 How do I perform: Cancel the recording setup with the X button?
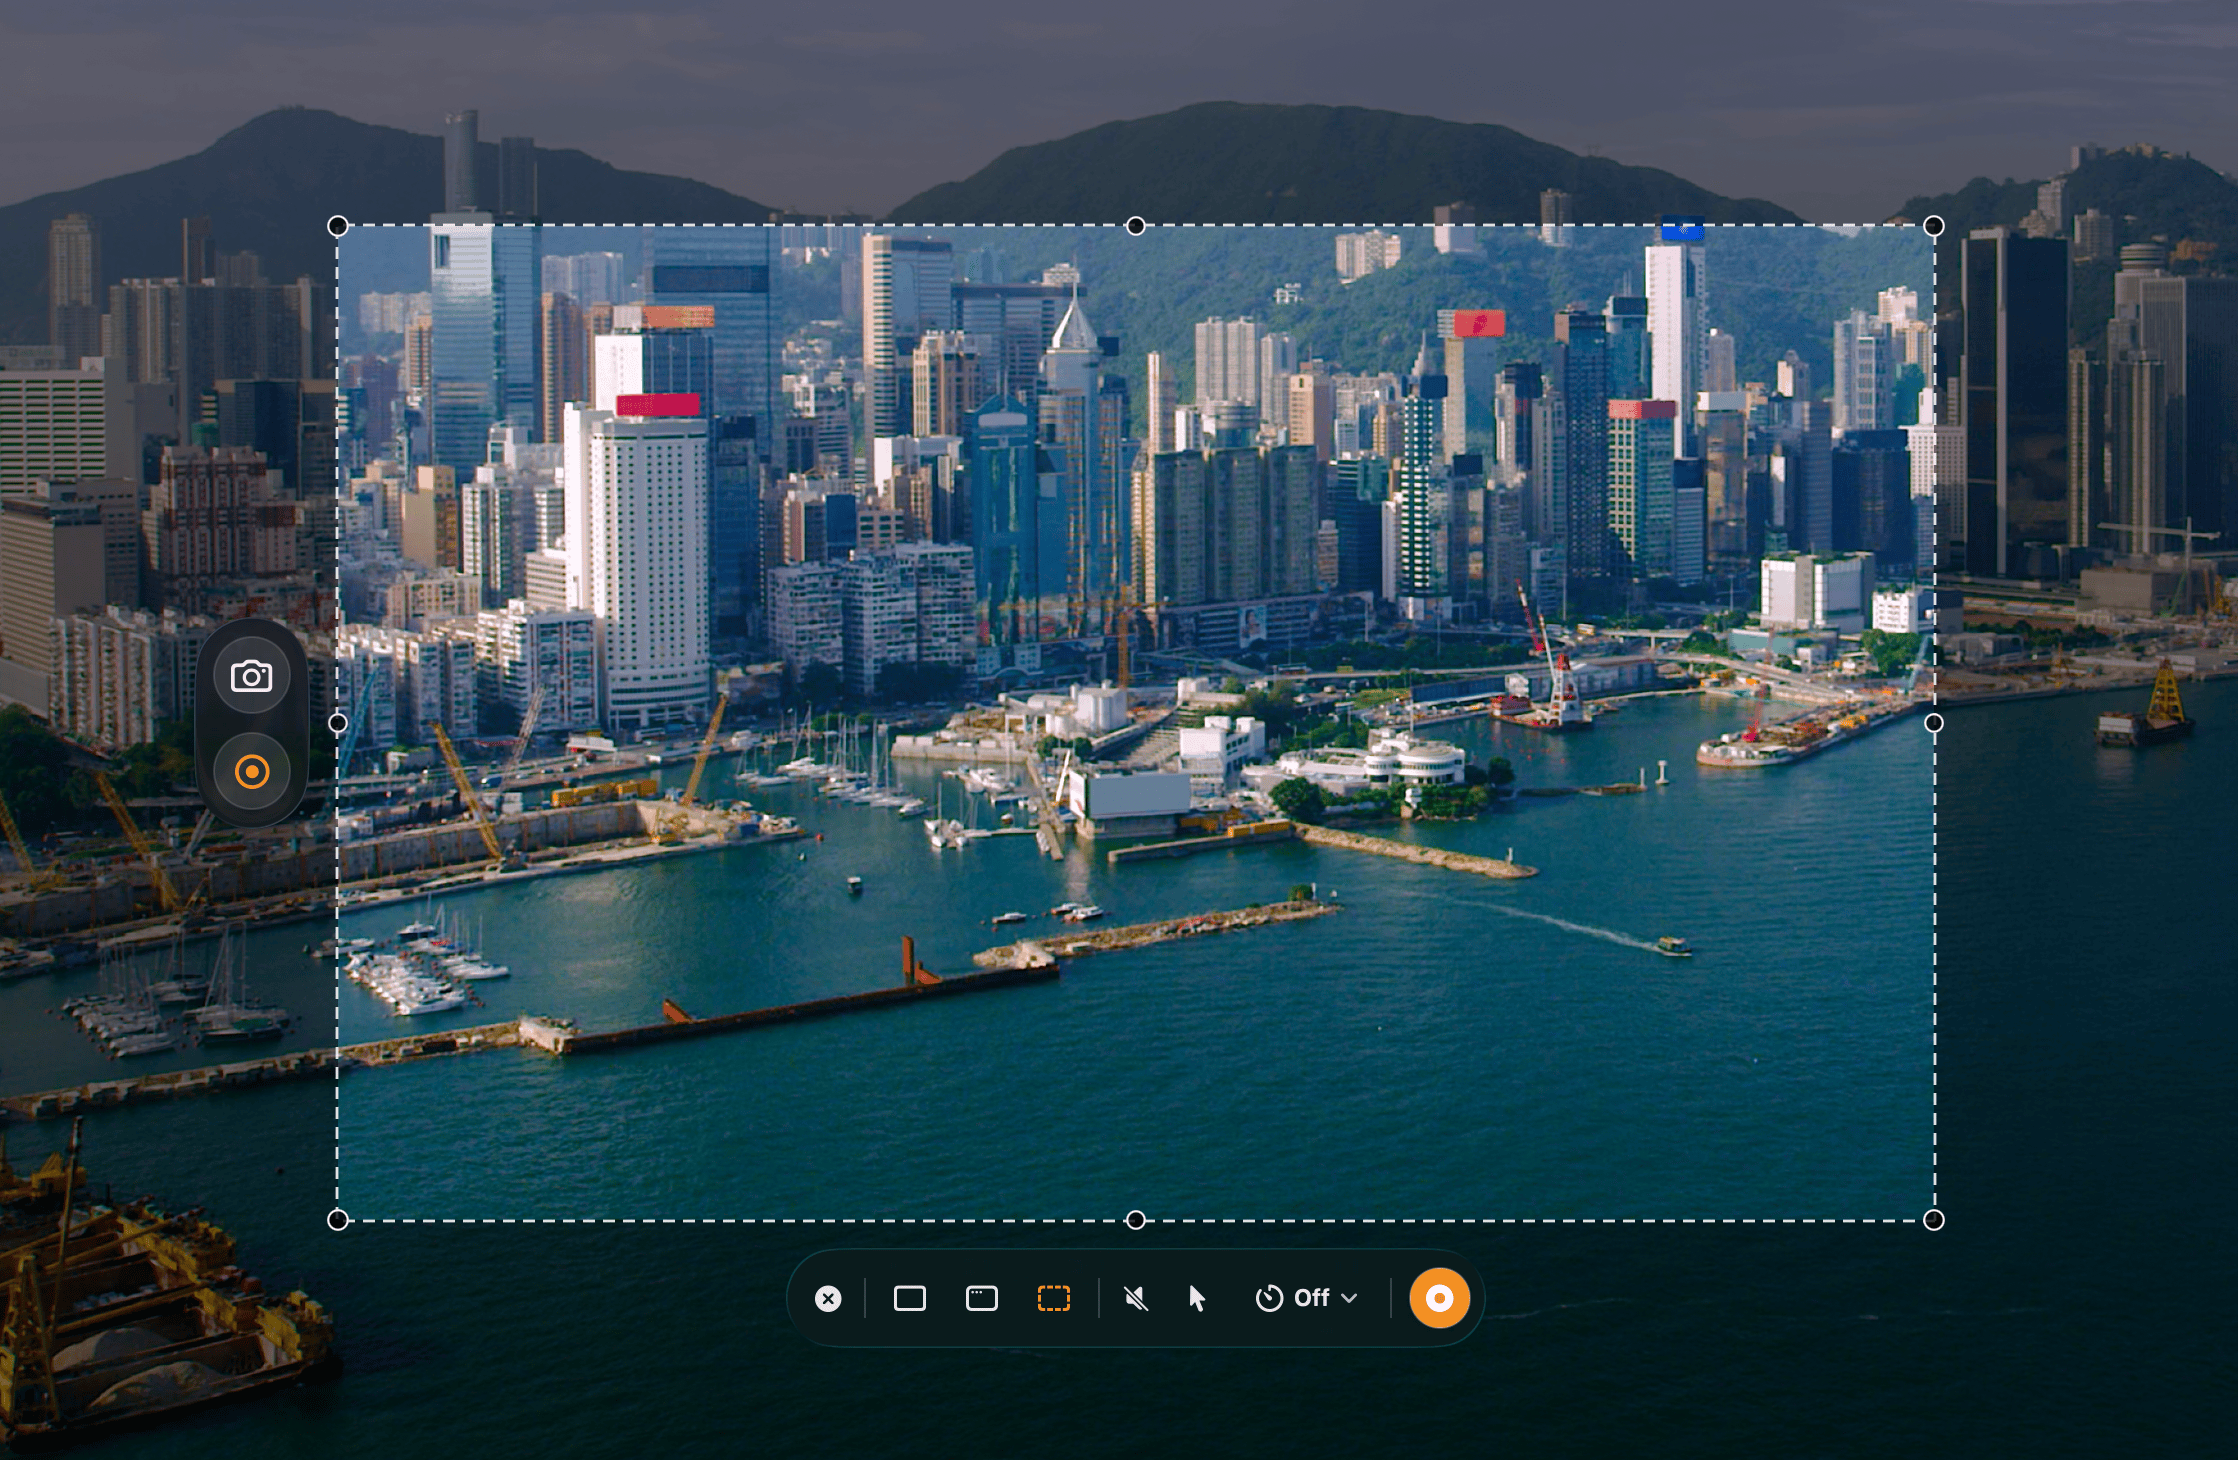[828, 1298]
